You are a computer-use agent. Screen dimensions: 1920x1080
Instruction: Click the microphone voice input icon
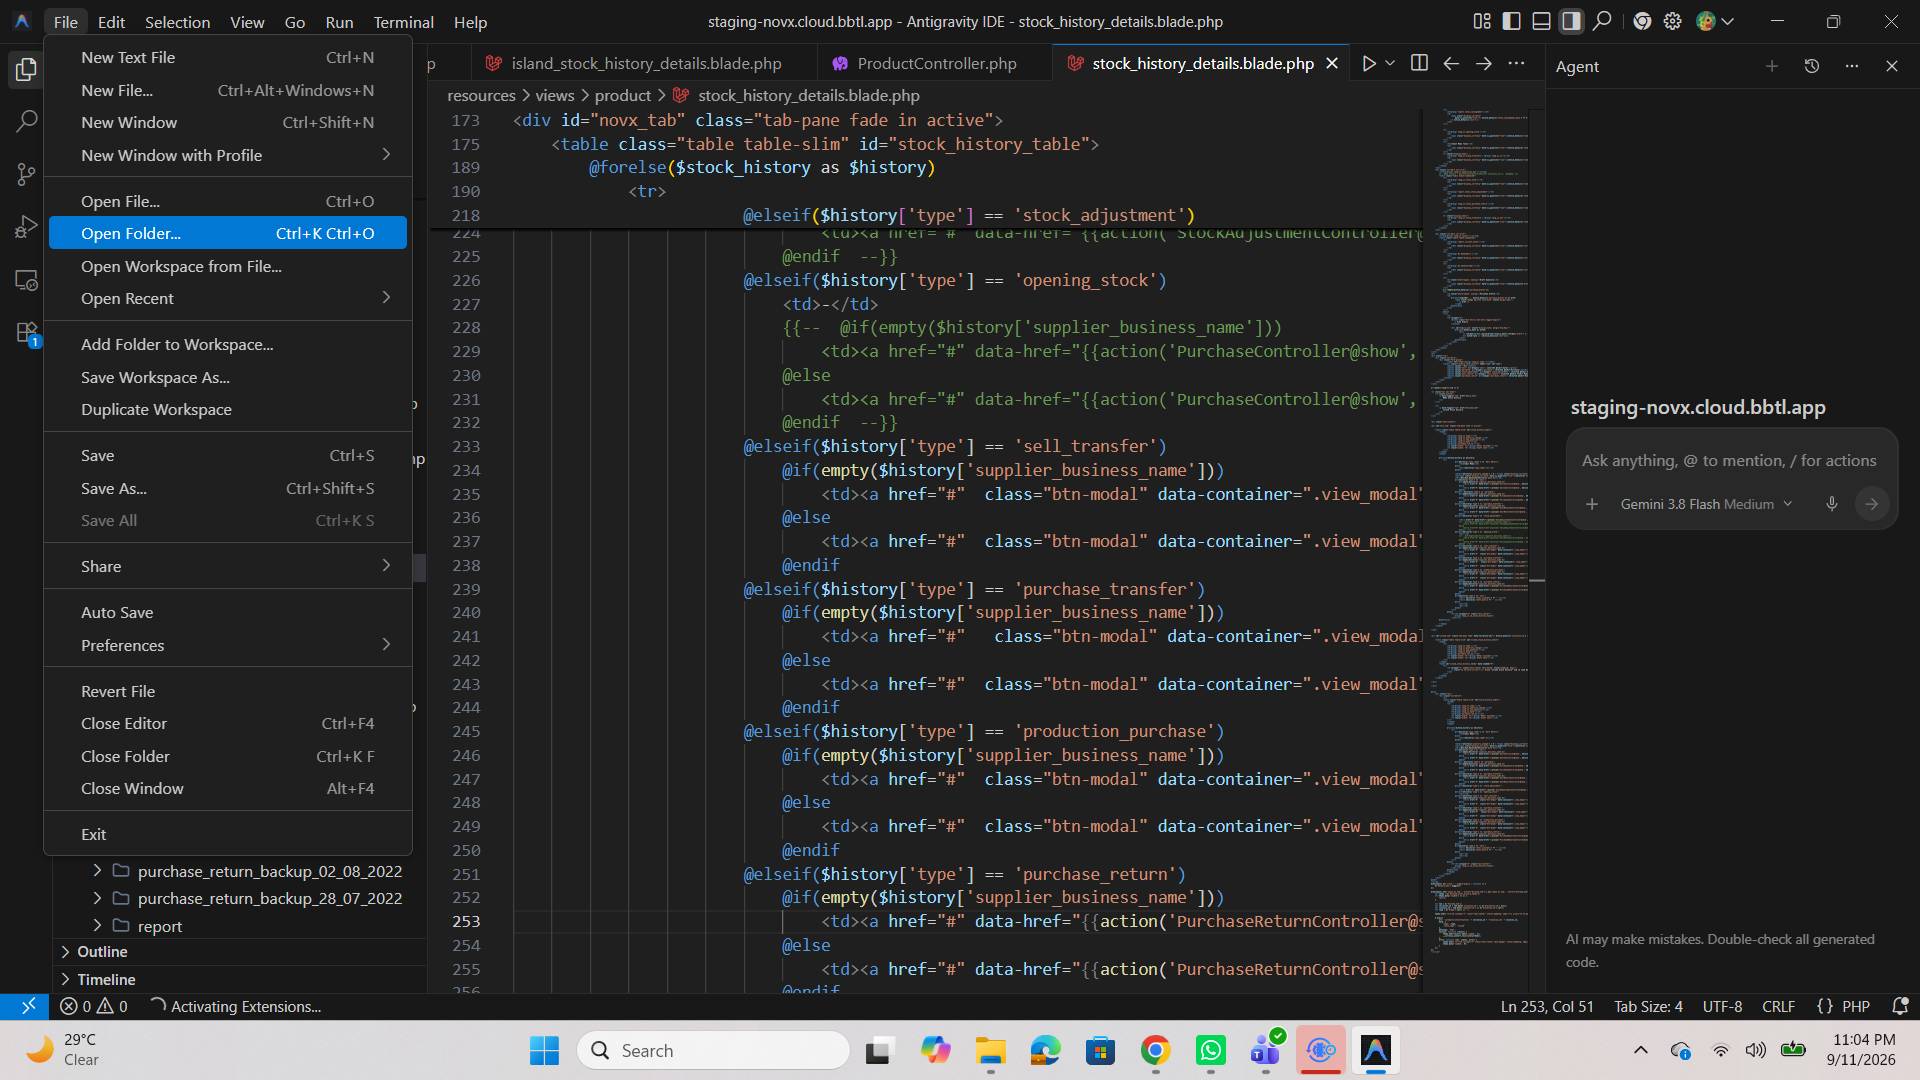coord(1831,504)
